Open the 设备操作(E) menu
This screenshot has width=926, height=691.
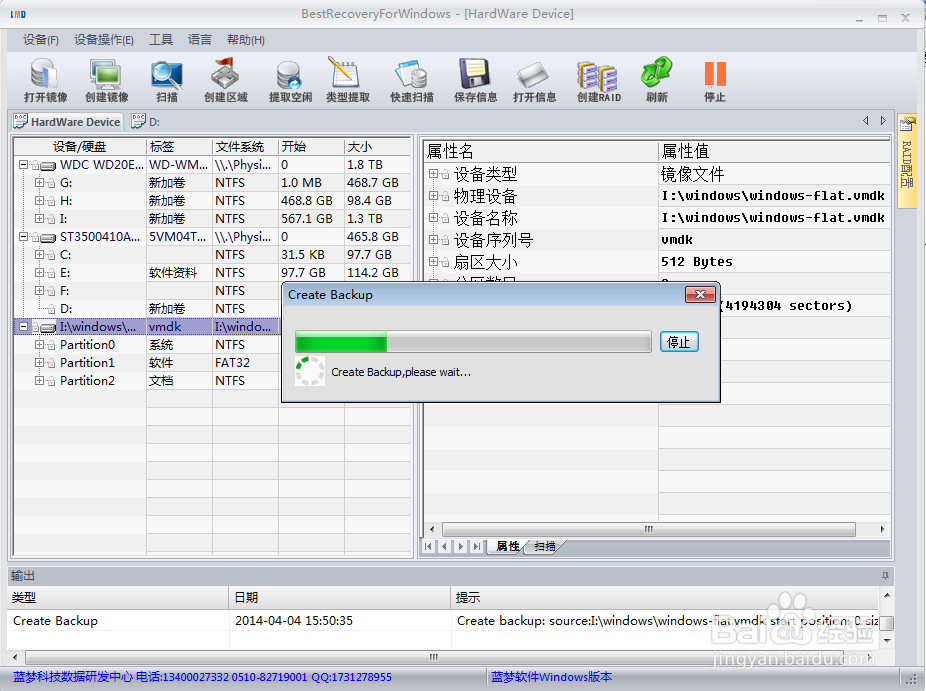(x=103, y=40)
